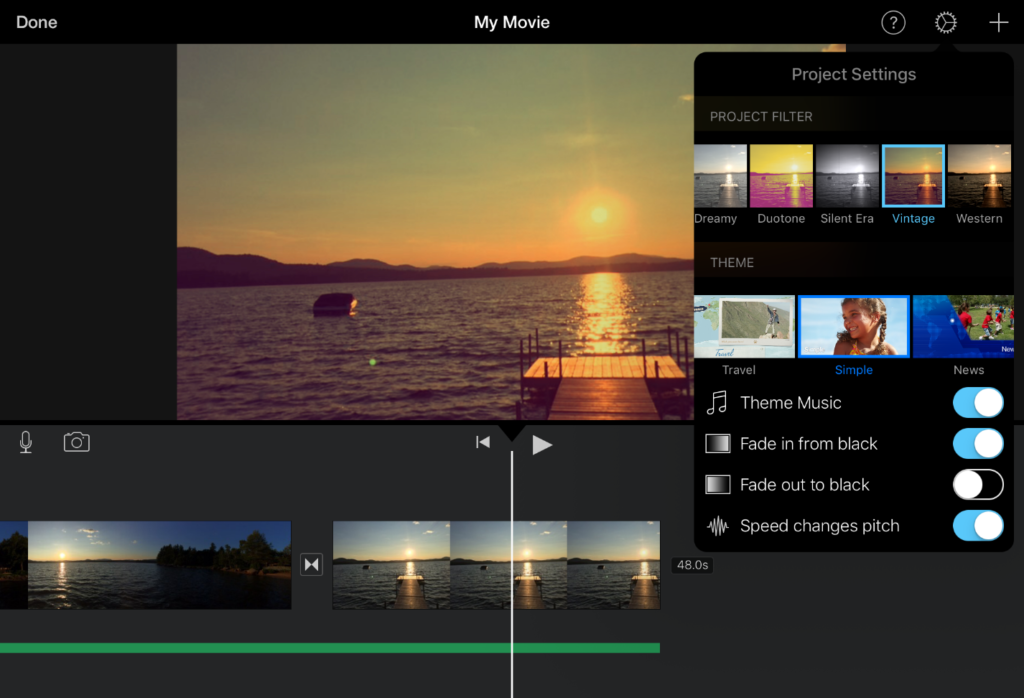Select the dock clip in the timeline
Screen dimensions: 1024x698
coord(496,565)
